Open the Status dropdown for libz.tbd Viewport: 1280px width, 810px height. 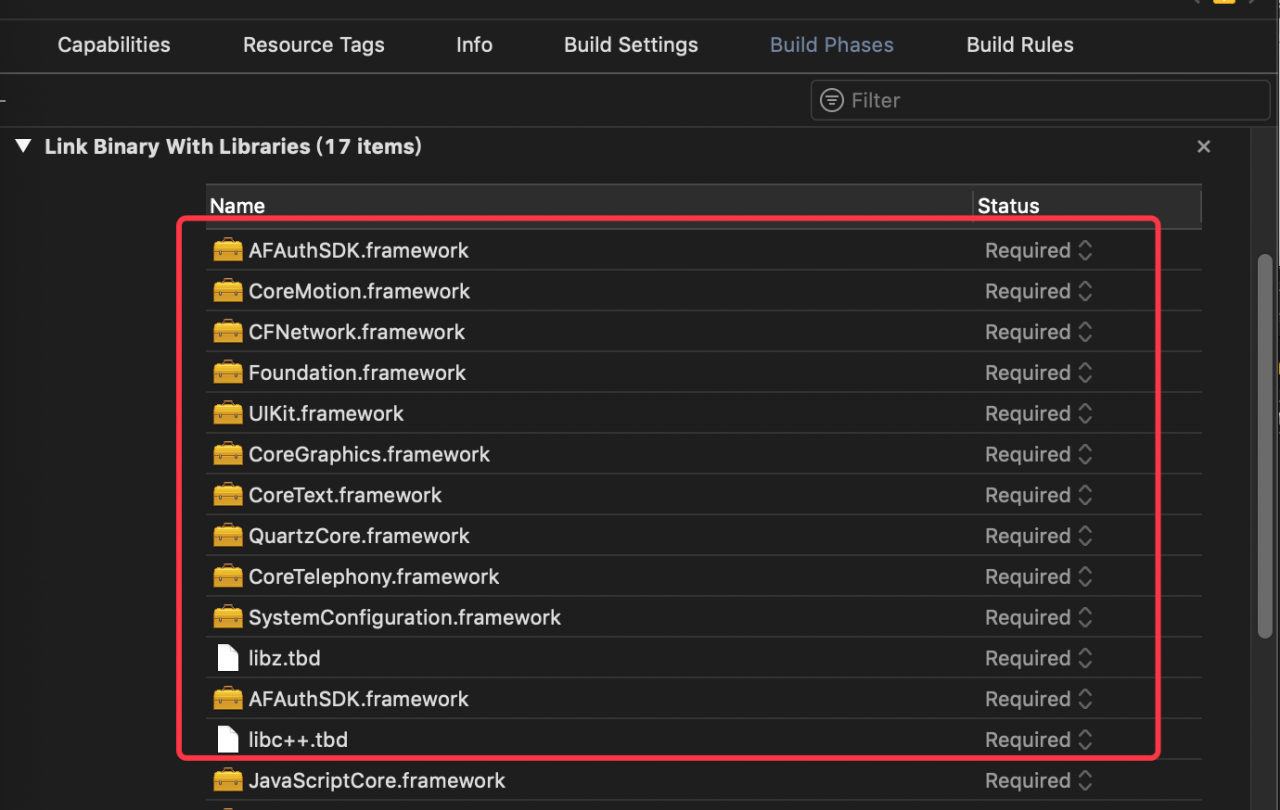click(1039, 658)
